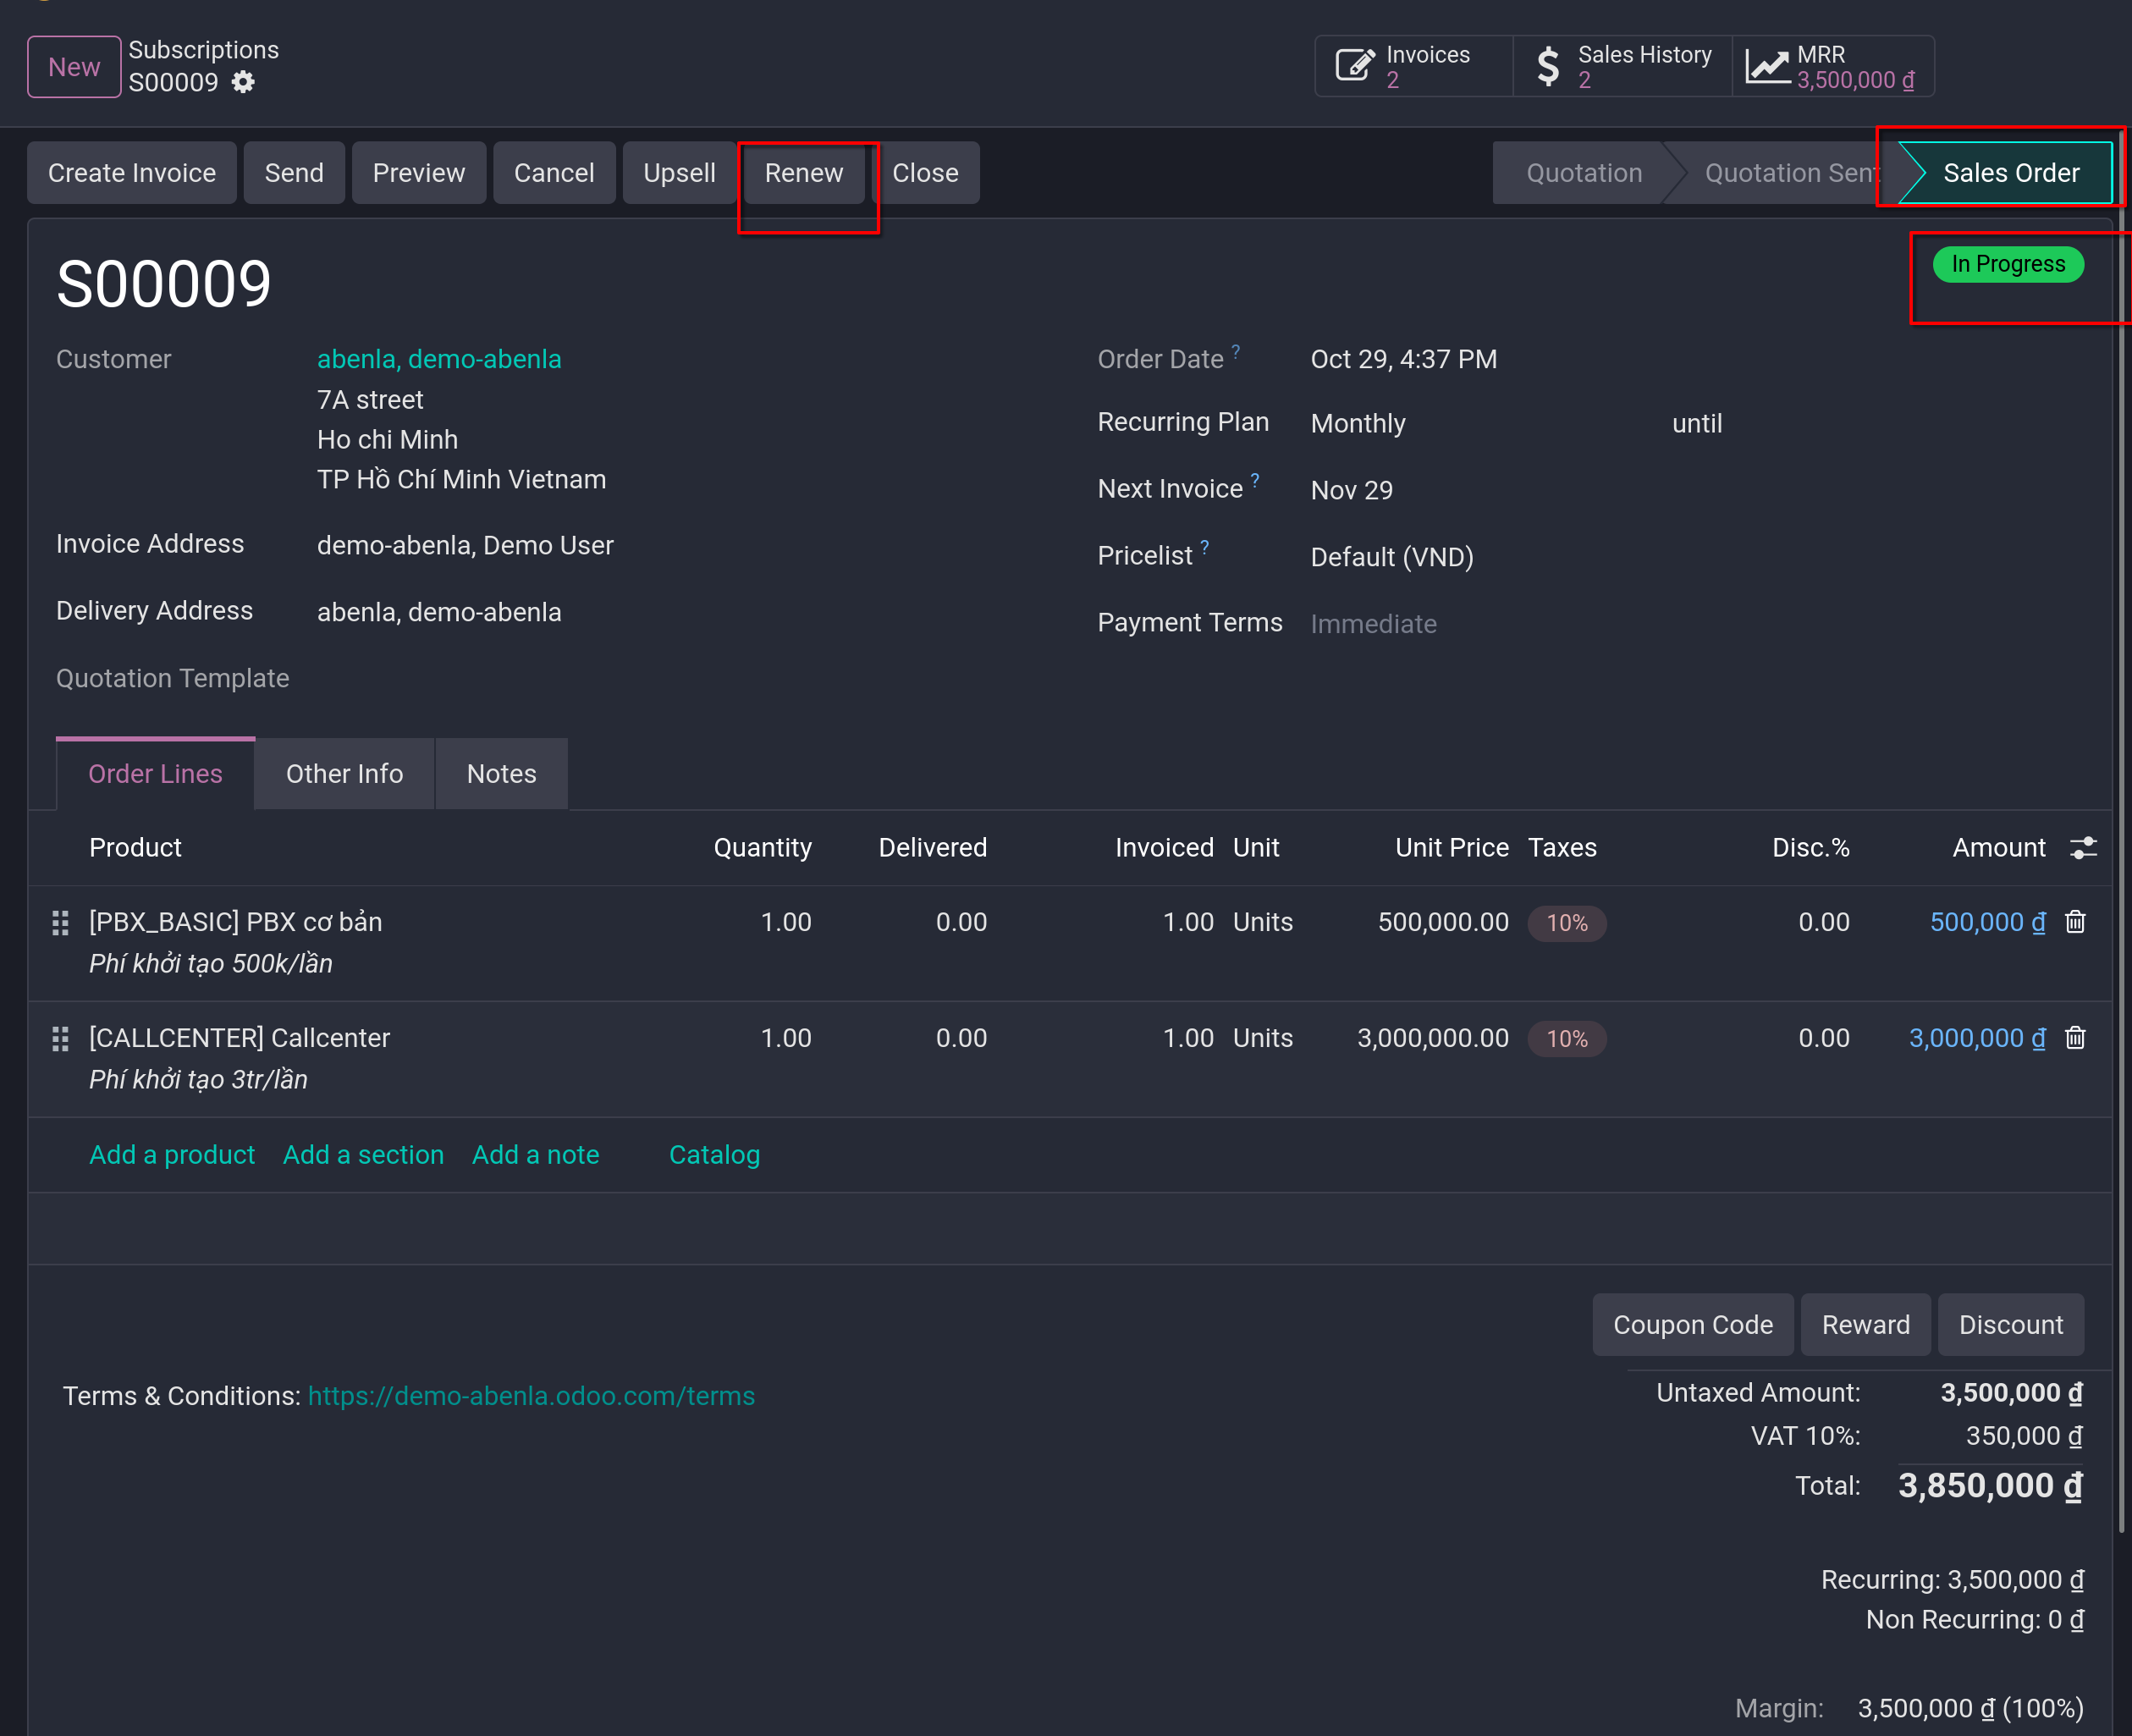Switch to the Other Info tab
Viewport: 2132px width, 1736px height.
coord(344,773)
